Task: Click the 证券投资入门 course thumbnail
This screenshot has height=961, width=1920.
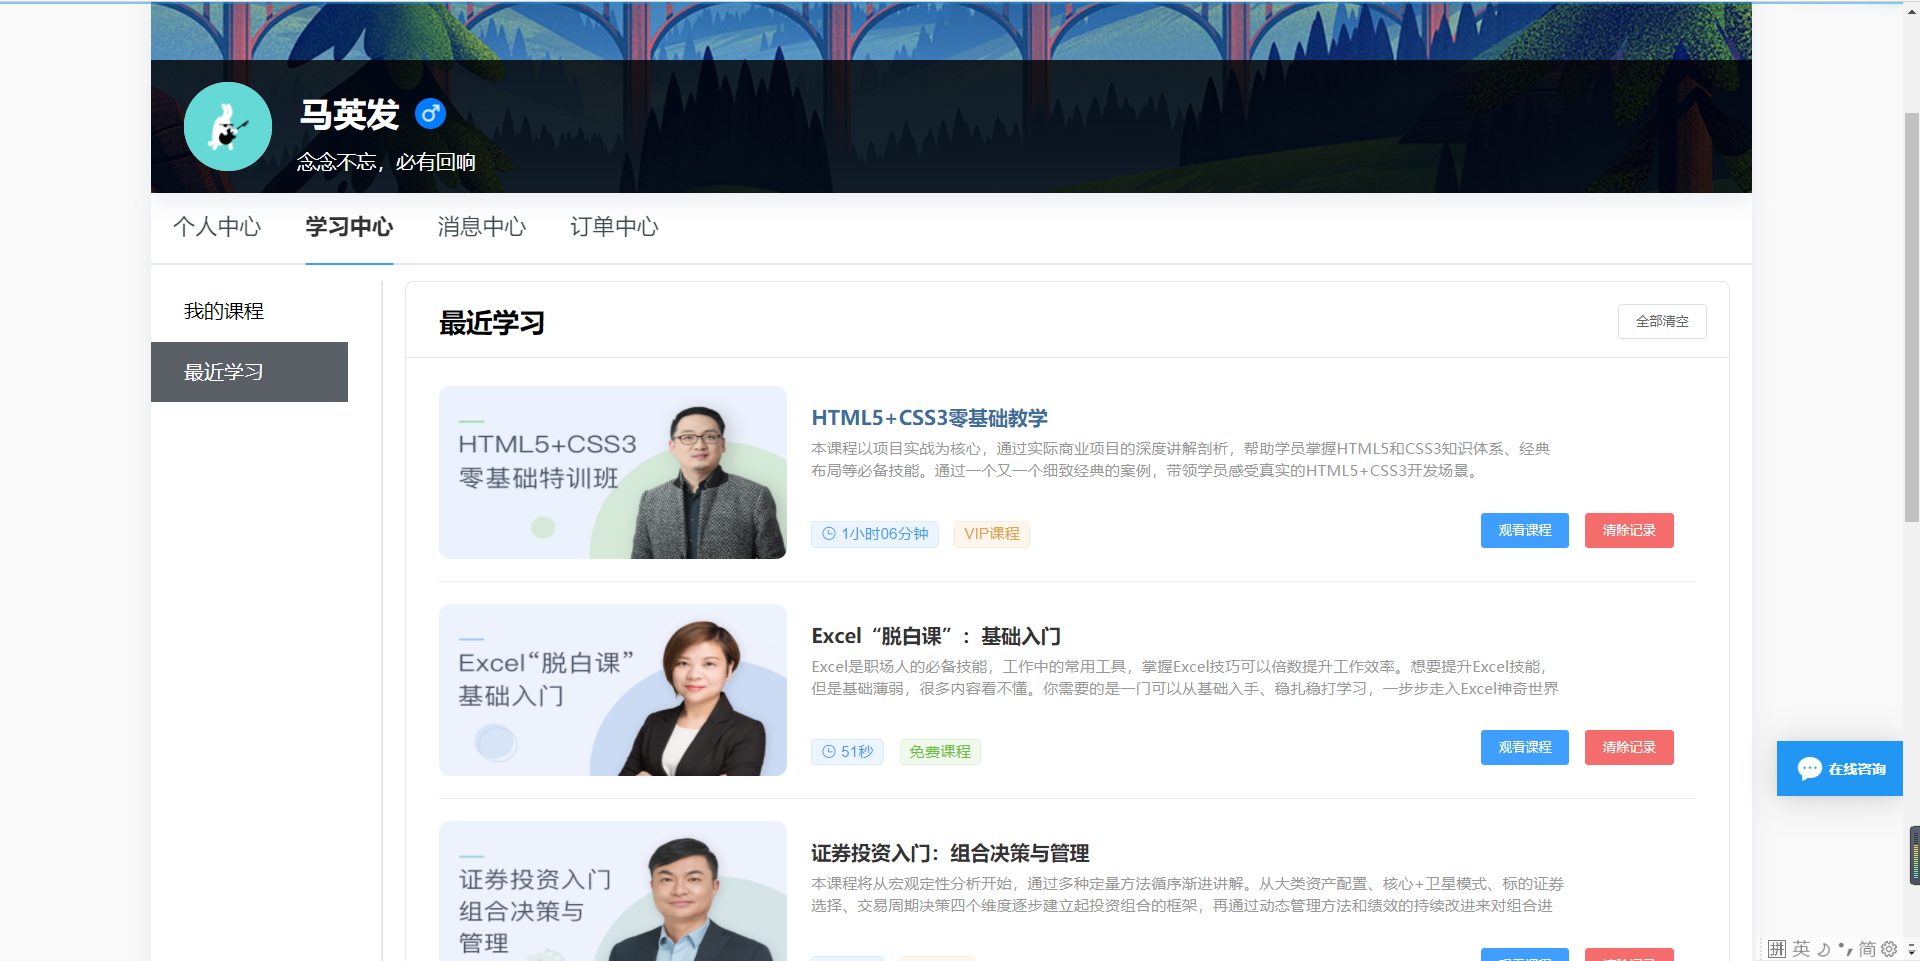Action: [x=613, y=891]
